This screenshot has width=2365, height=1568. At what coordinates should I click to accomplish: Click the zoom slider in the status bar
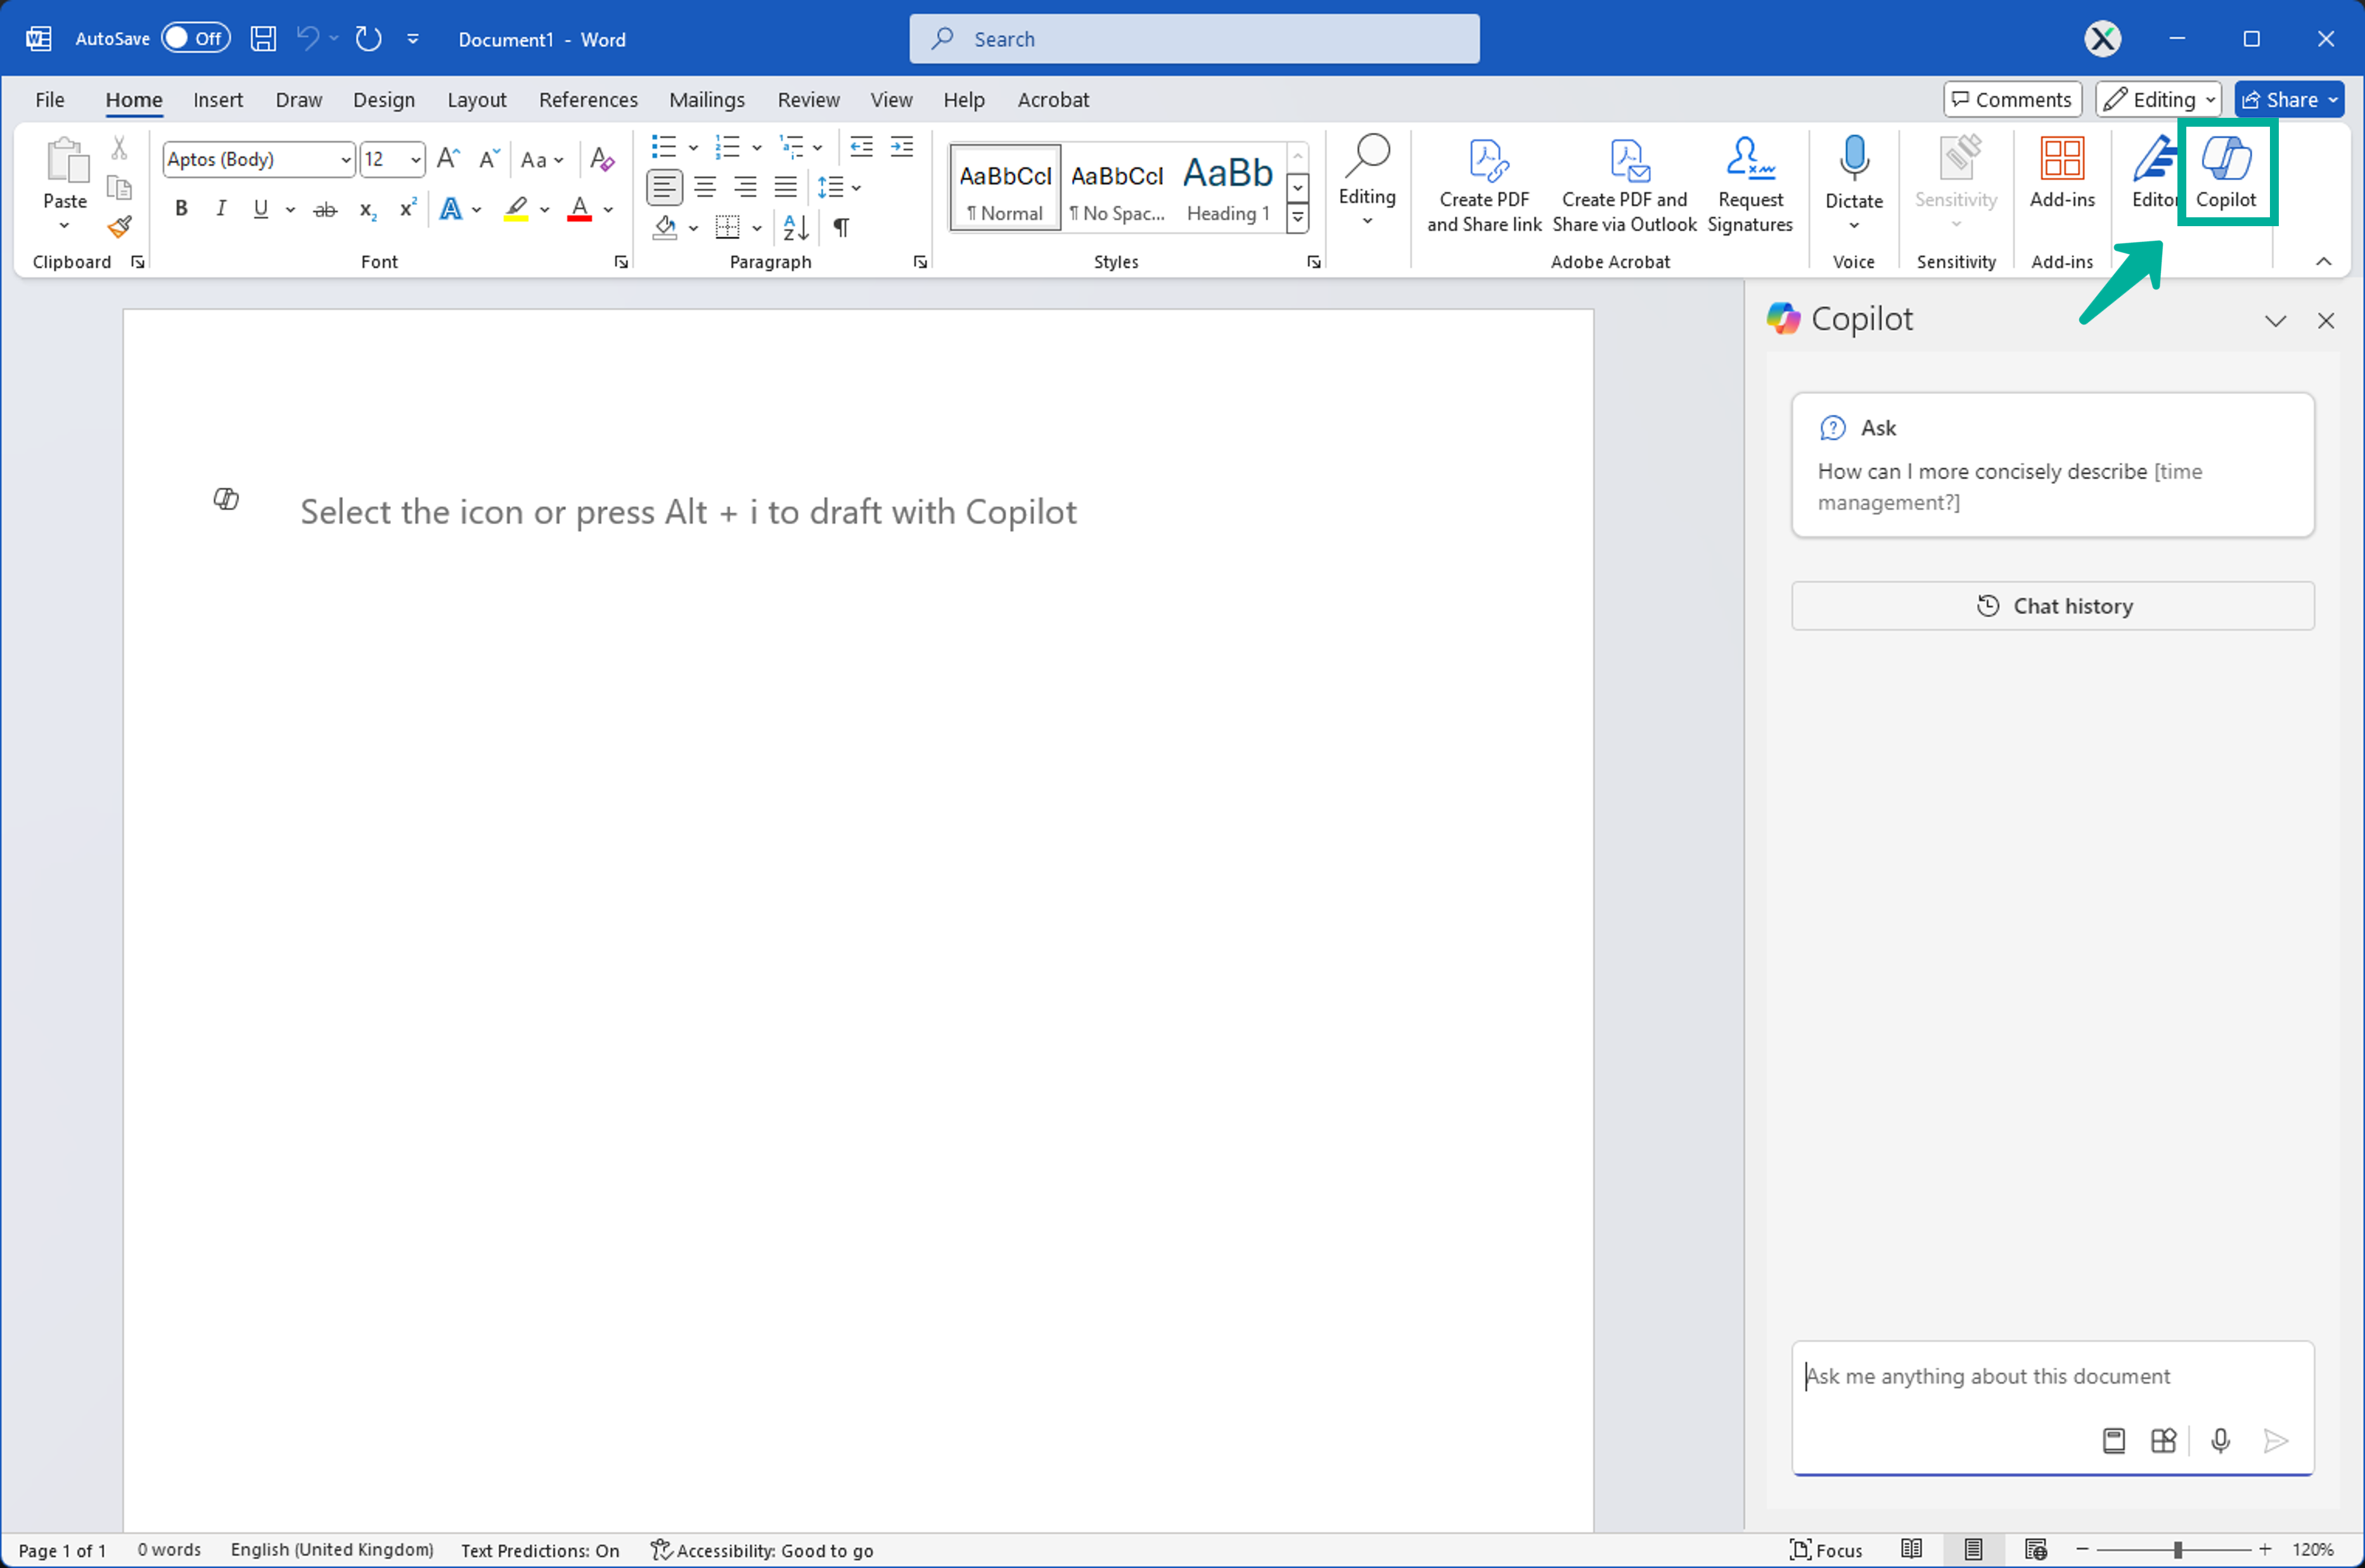2177,1549
